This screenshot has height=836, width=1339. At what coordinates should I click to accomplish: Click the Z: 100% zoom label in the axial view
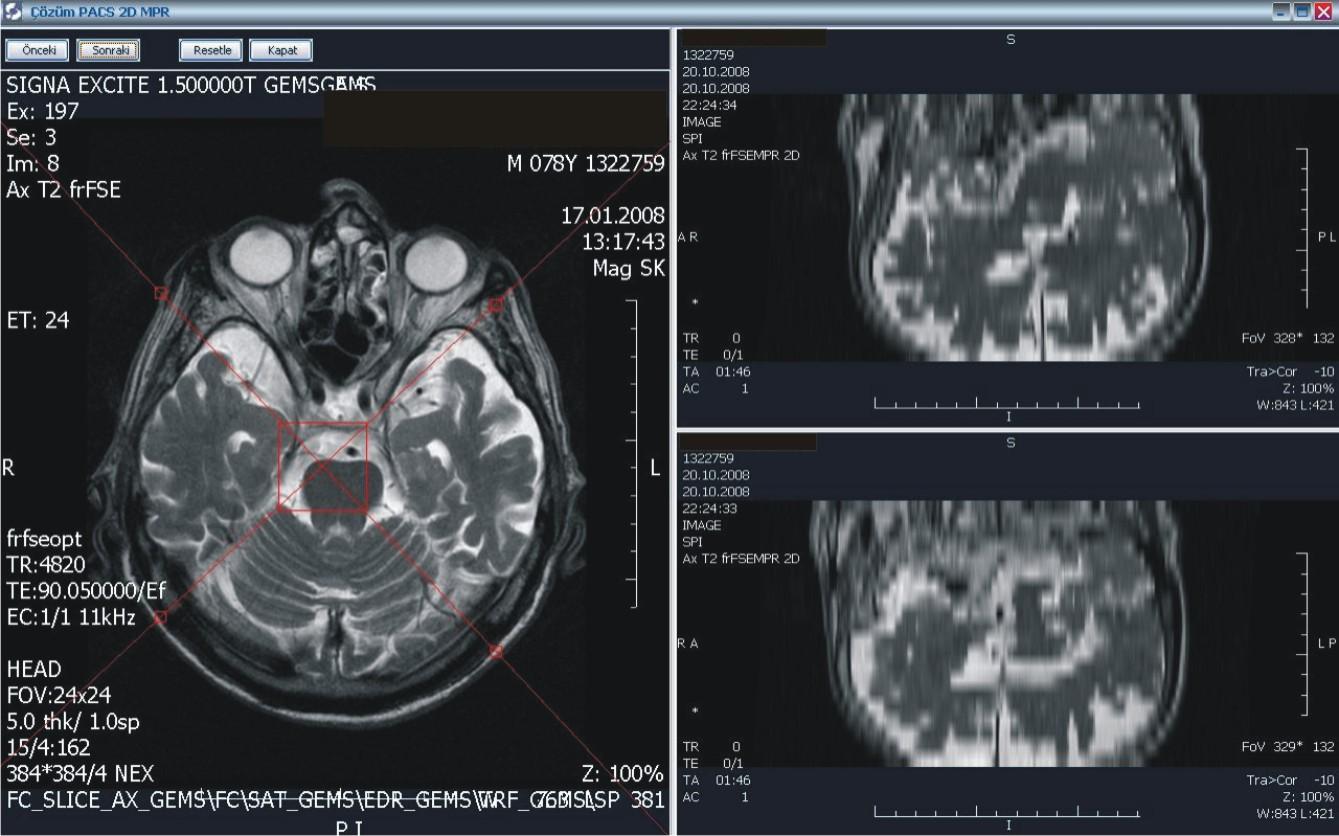622,774
